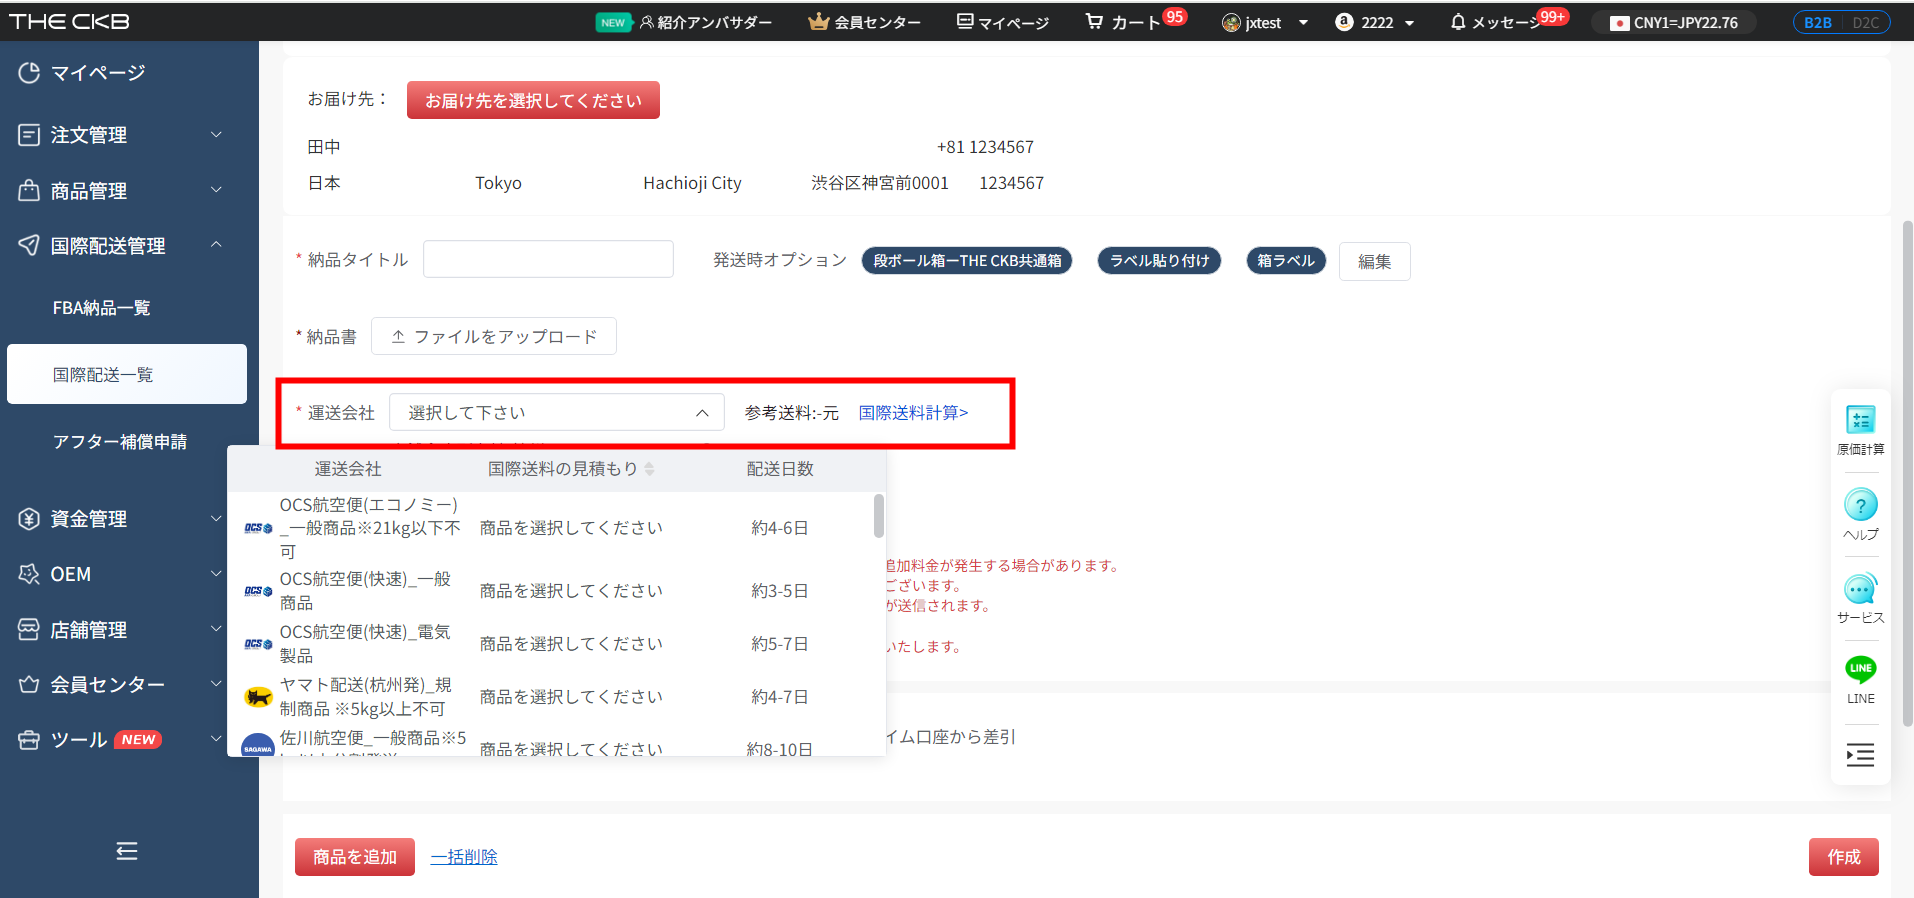Viewport: 1914px width, 898px height.
Task: Click 作成 create button
Action: [1844, 857]
